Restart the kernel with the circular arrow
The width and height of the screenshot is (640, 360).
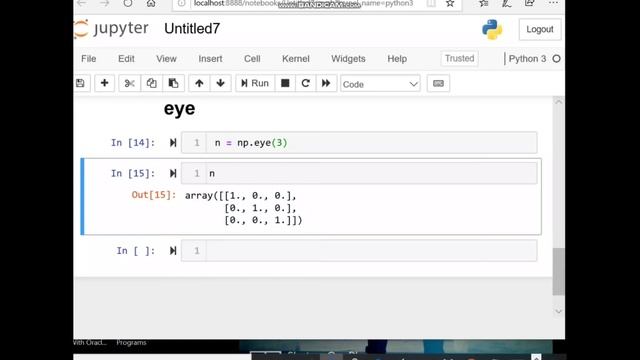(x=305, y=83)
